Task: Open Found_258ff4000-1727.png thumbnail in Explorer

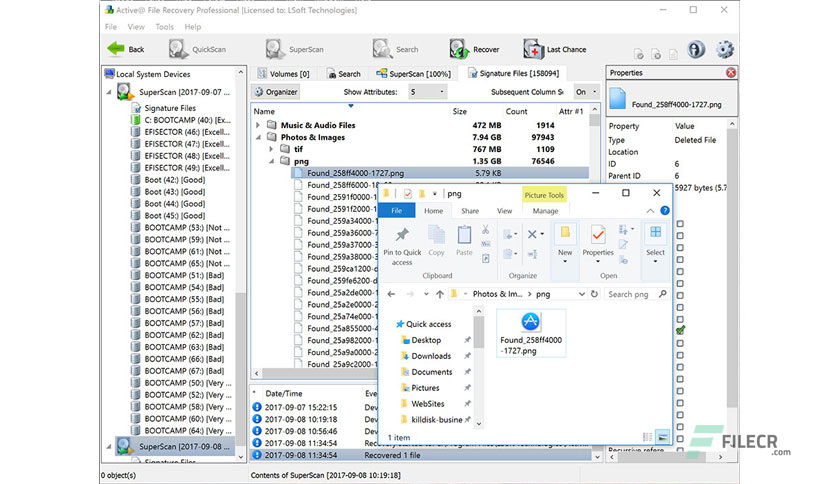Action: [530, 334]
